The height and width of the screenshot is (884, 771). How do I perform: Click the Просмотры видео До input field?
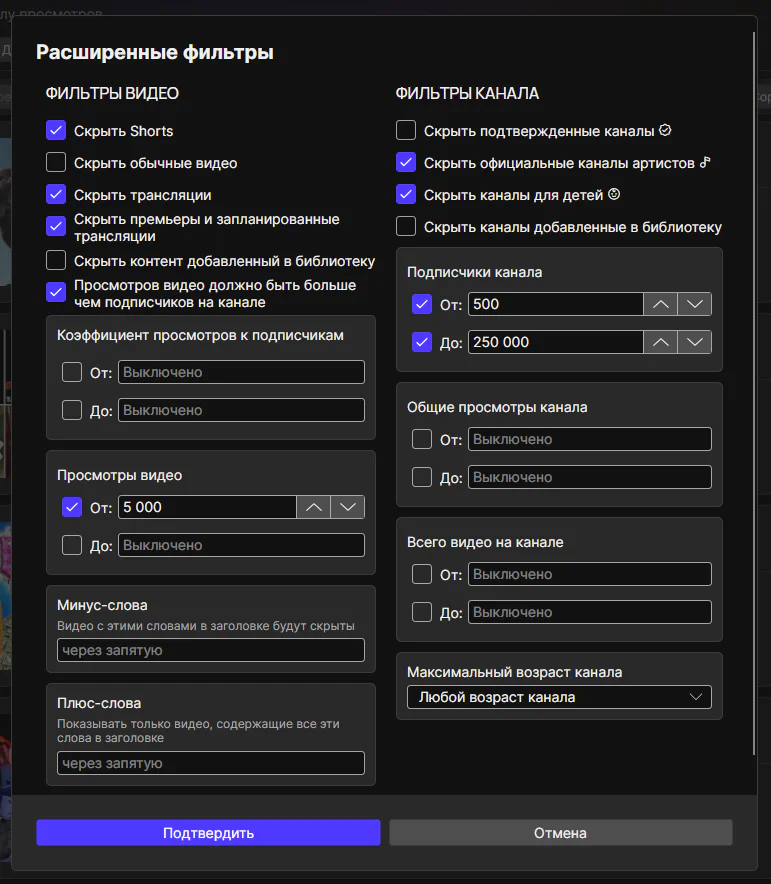(x=241, y=545)
